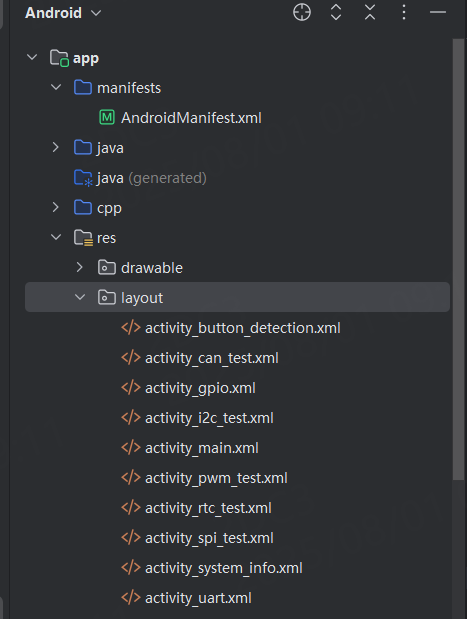
Task: Click the app module folder icon
Action: [x=60, y=58]
